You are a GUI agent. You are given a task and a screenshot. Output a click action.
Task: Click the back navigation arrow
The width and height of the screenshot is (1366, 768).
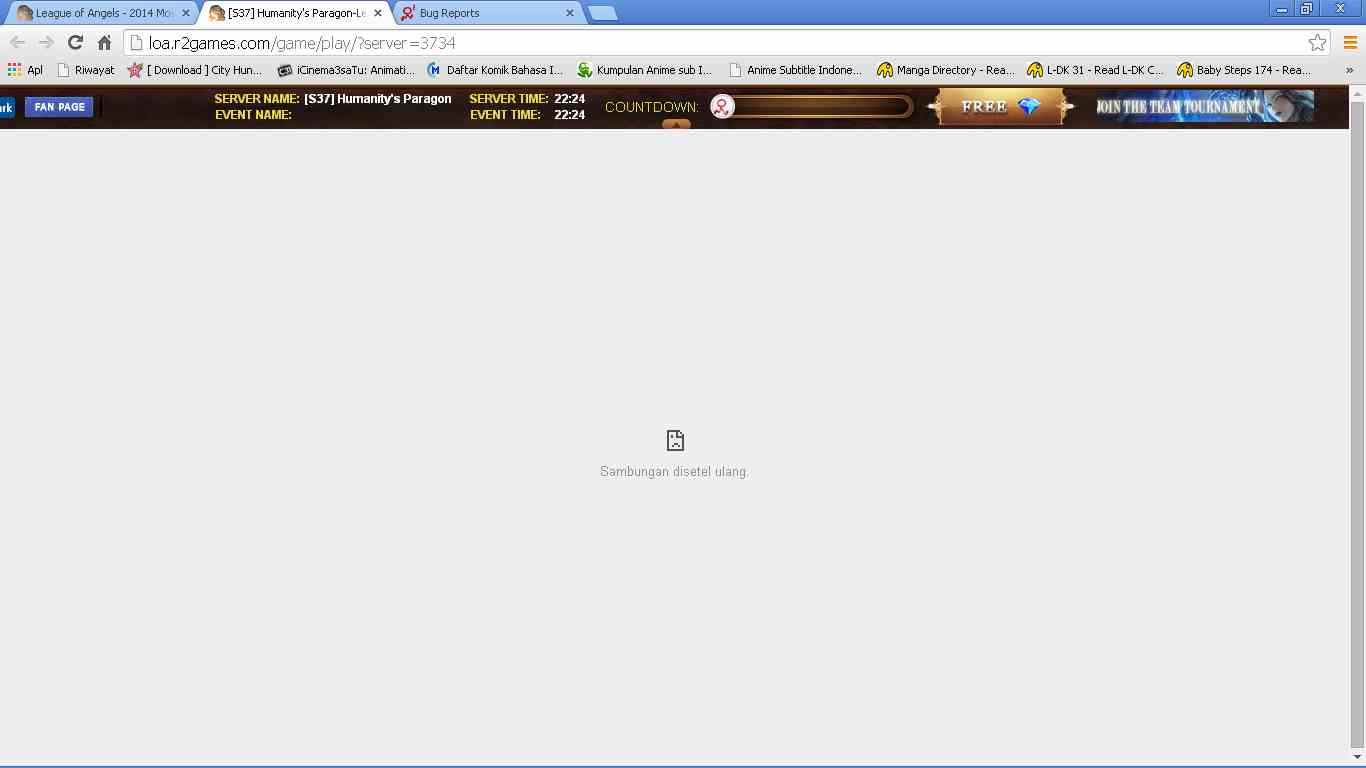pyautogui.click(x=17, y=42)
